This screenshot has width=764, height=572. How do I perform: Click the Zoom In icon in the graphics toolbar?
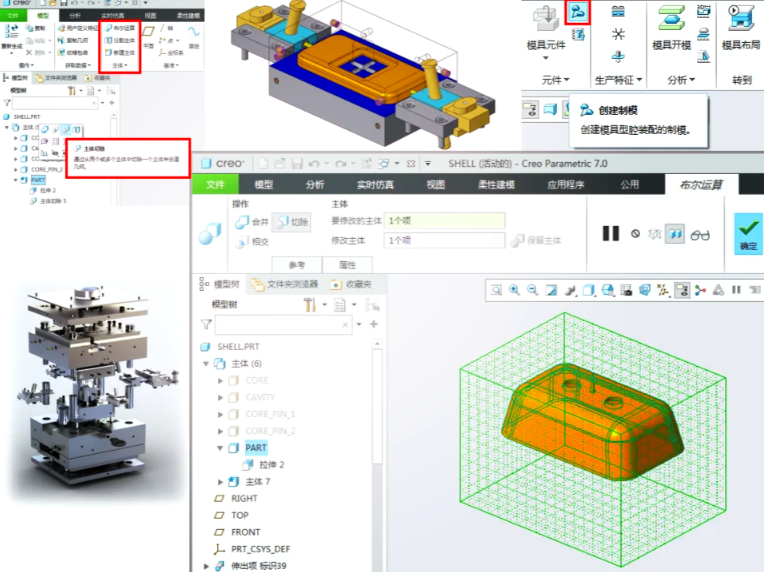click(x=515, y=290)
